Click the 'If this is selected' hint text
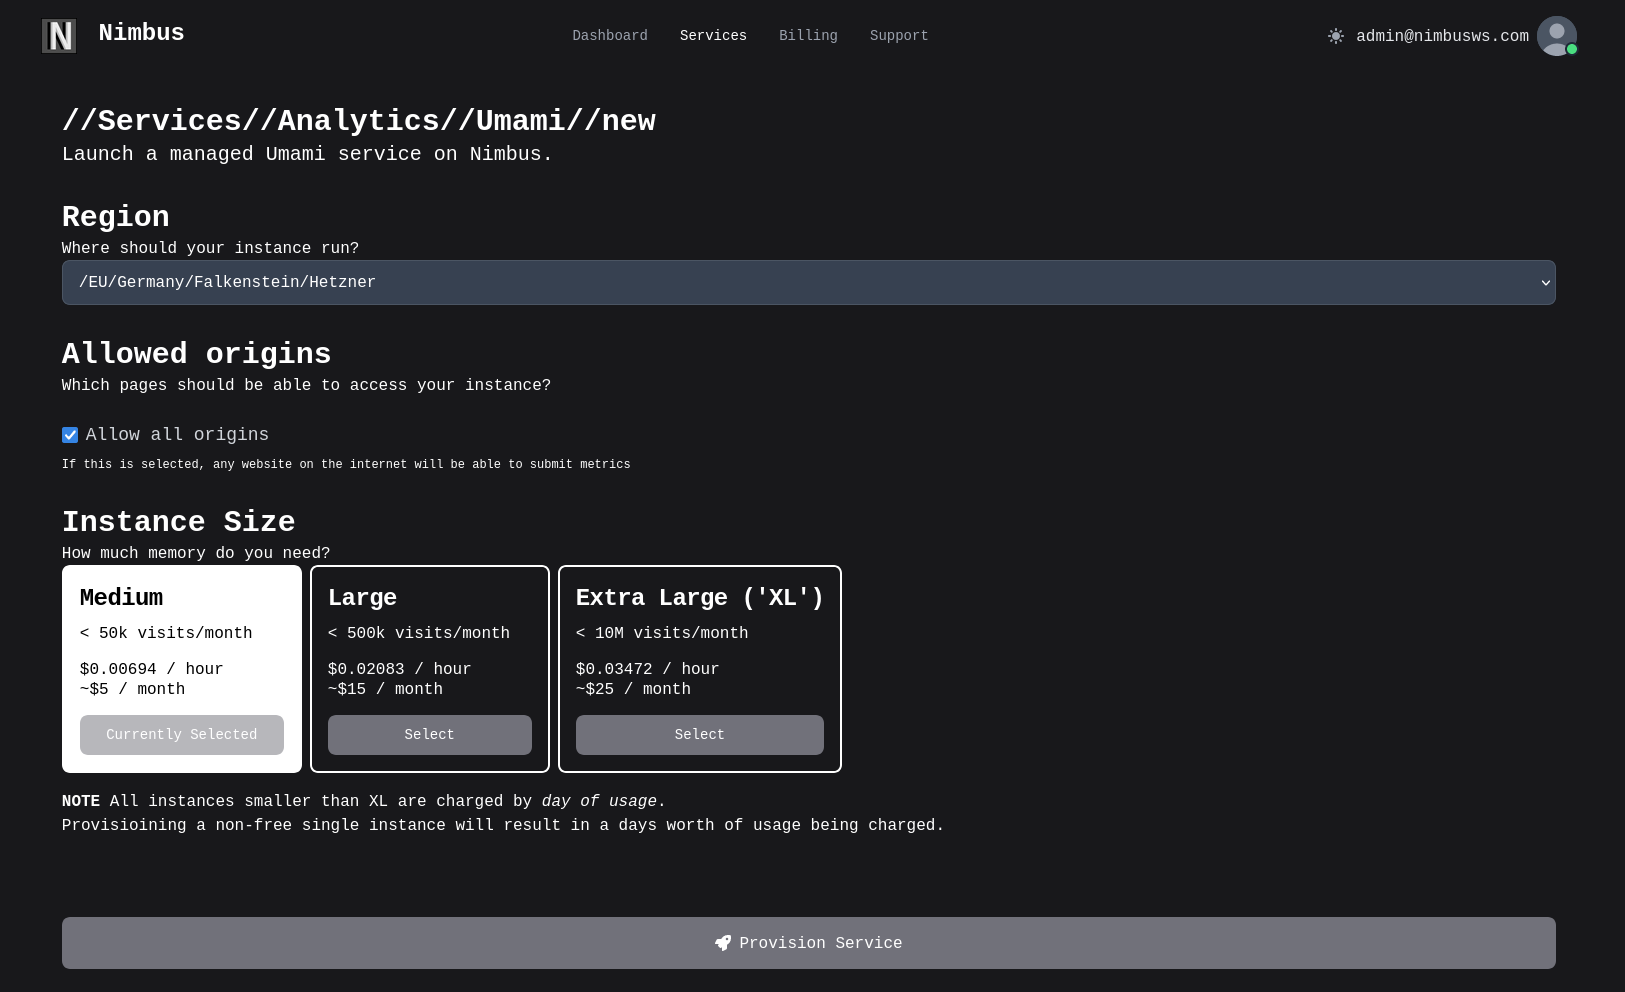The width and height of the screenshot is (1625, 992). click(346, 465)
